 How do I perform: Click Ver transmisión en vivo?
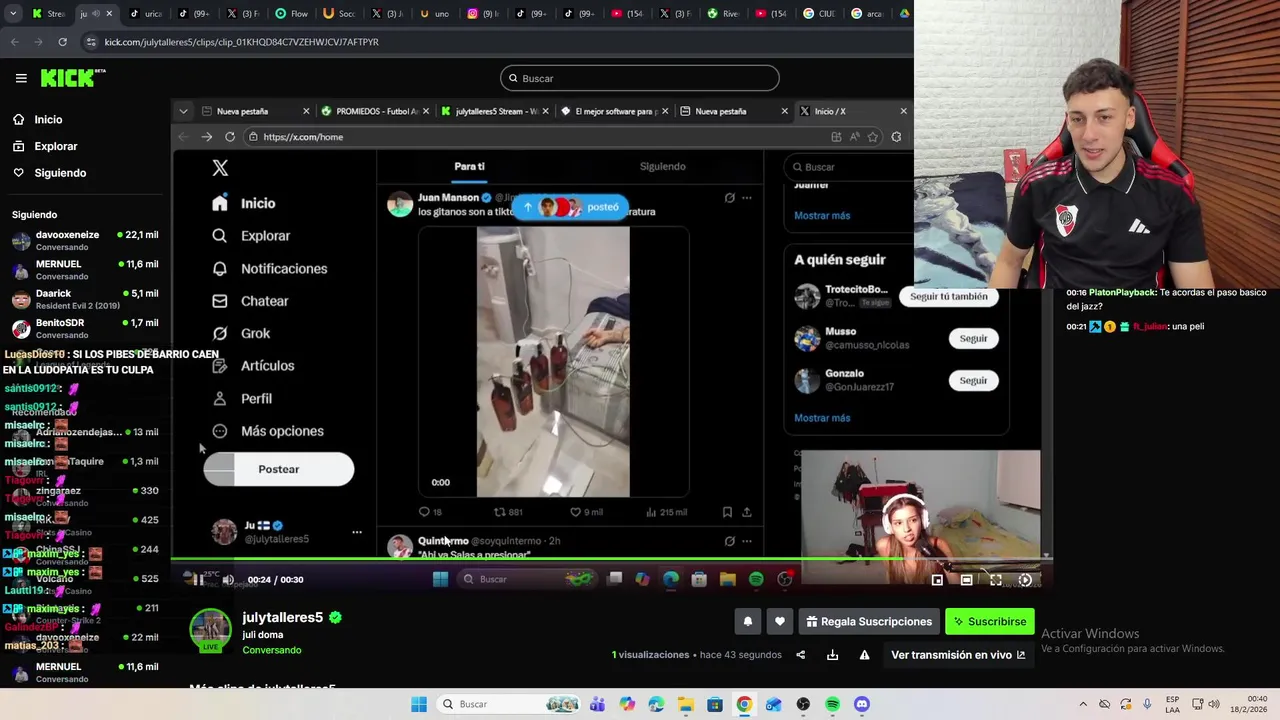(958, 655)
